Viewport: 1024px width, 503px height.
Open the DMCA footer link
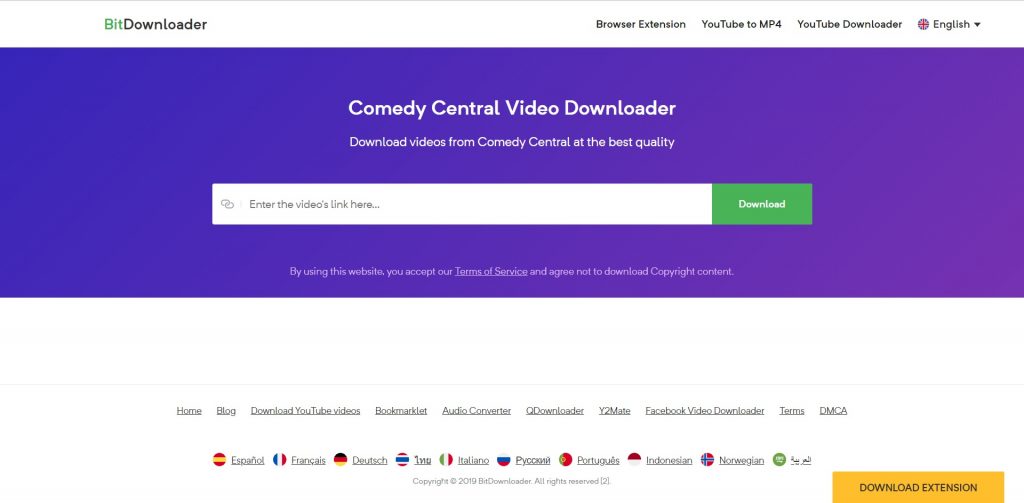(x=833, y=411)
